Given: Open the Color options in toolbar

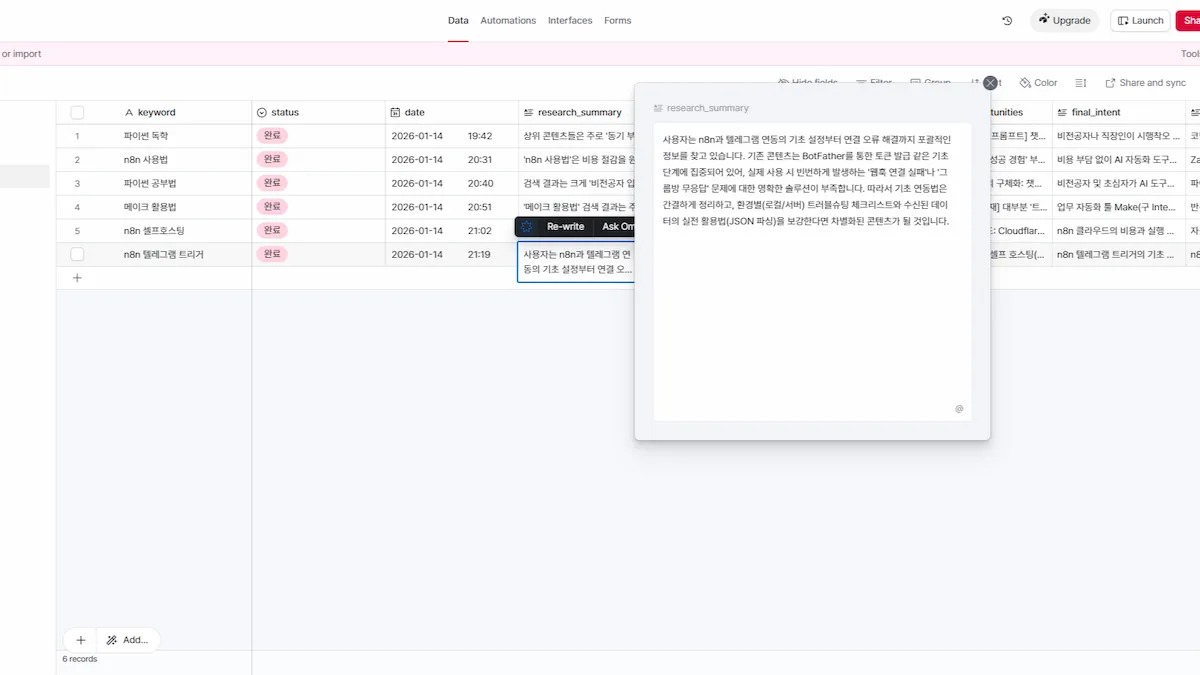Looking at the screenshot, I should [x=1038, y=83].
